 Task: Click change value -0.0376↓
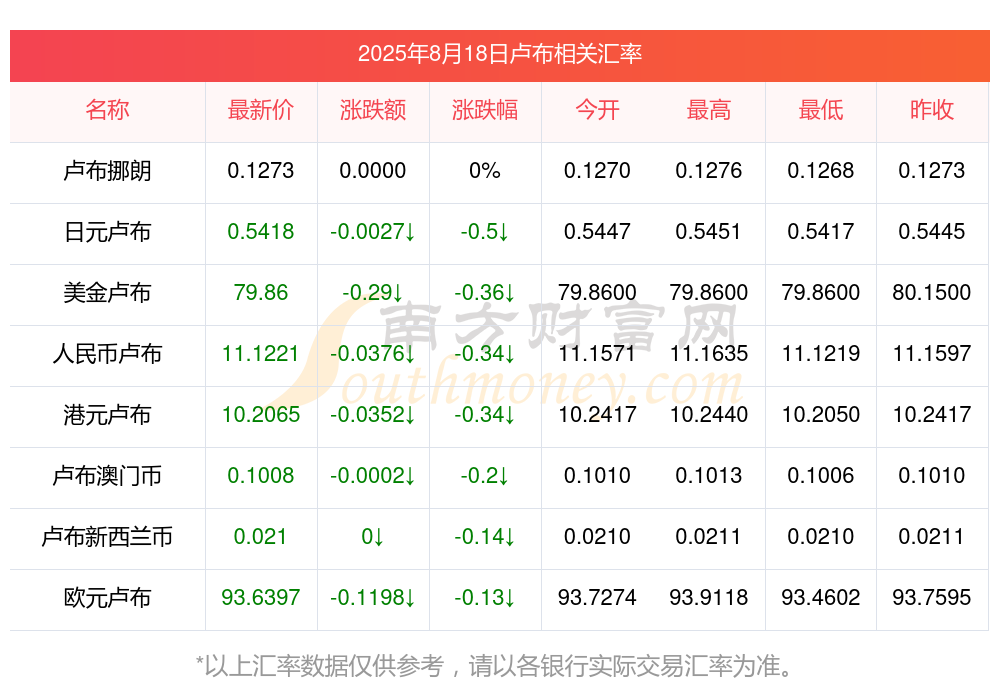pyautogui.click(x=373, y=353)
